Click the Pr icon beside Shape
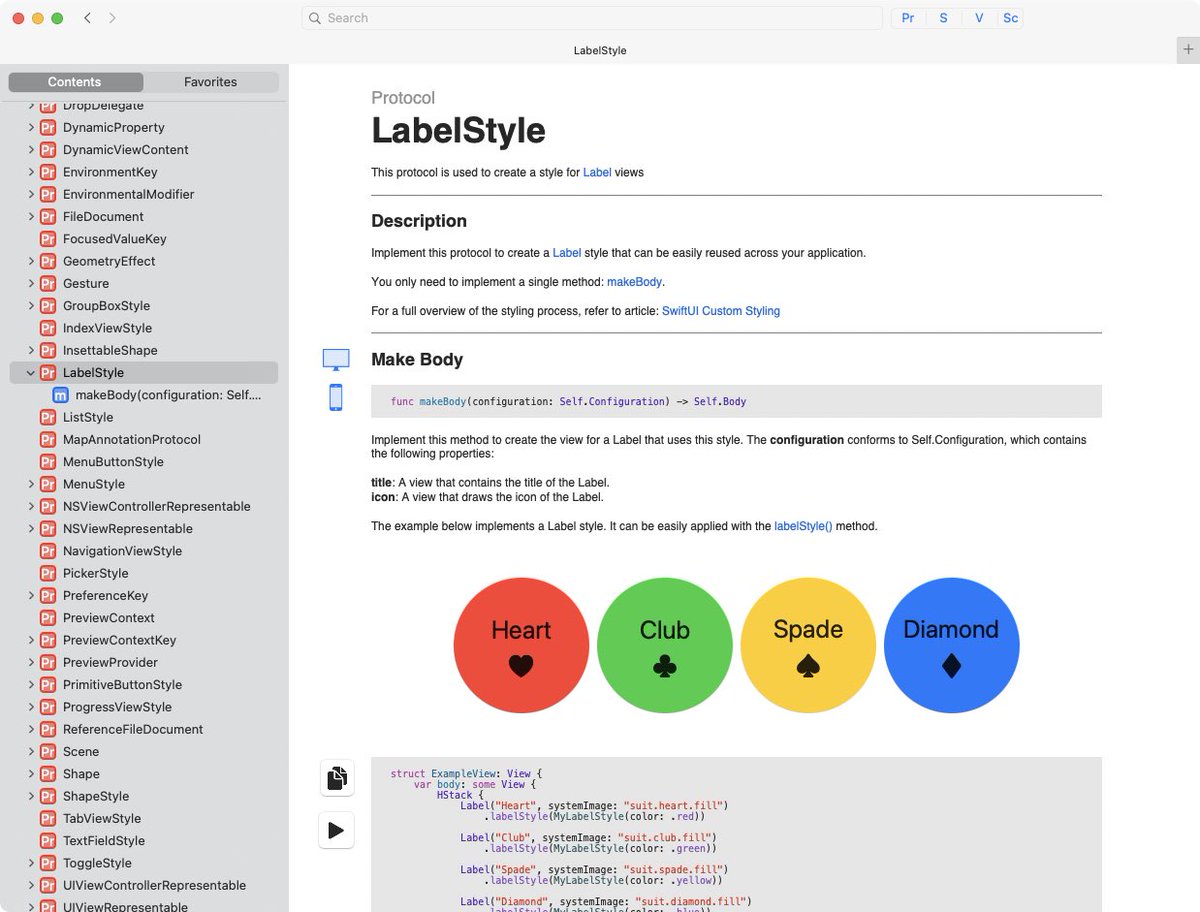Screen dimensions: 1200x912 coord(47,774)
